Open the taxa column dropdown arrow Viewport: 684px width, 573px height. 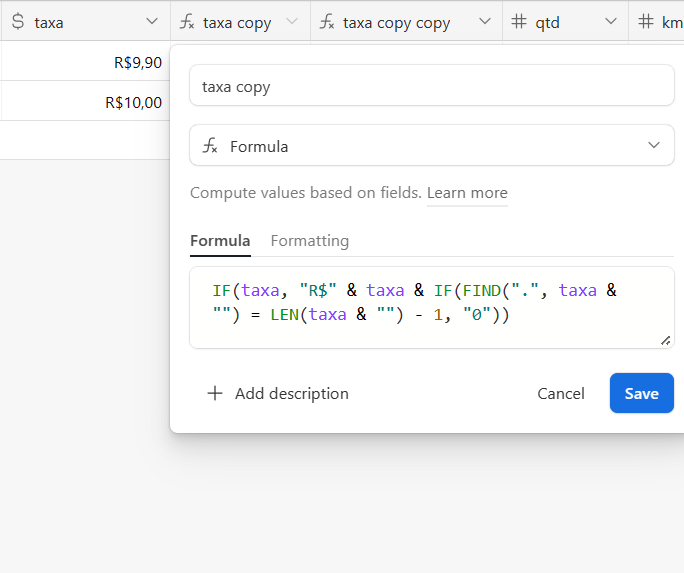click(152, 21)
